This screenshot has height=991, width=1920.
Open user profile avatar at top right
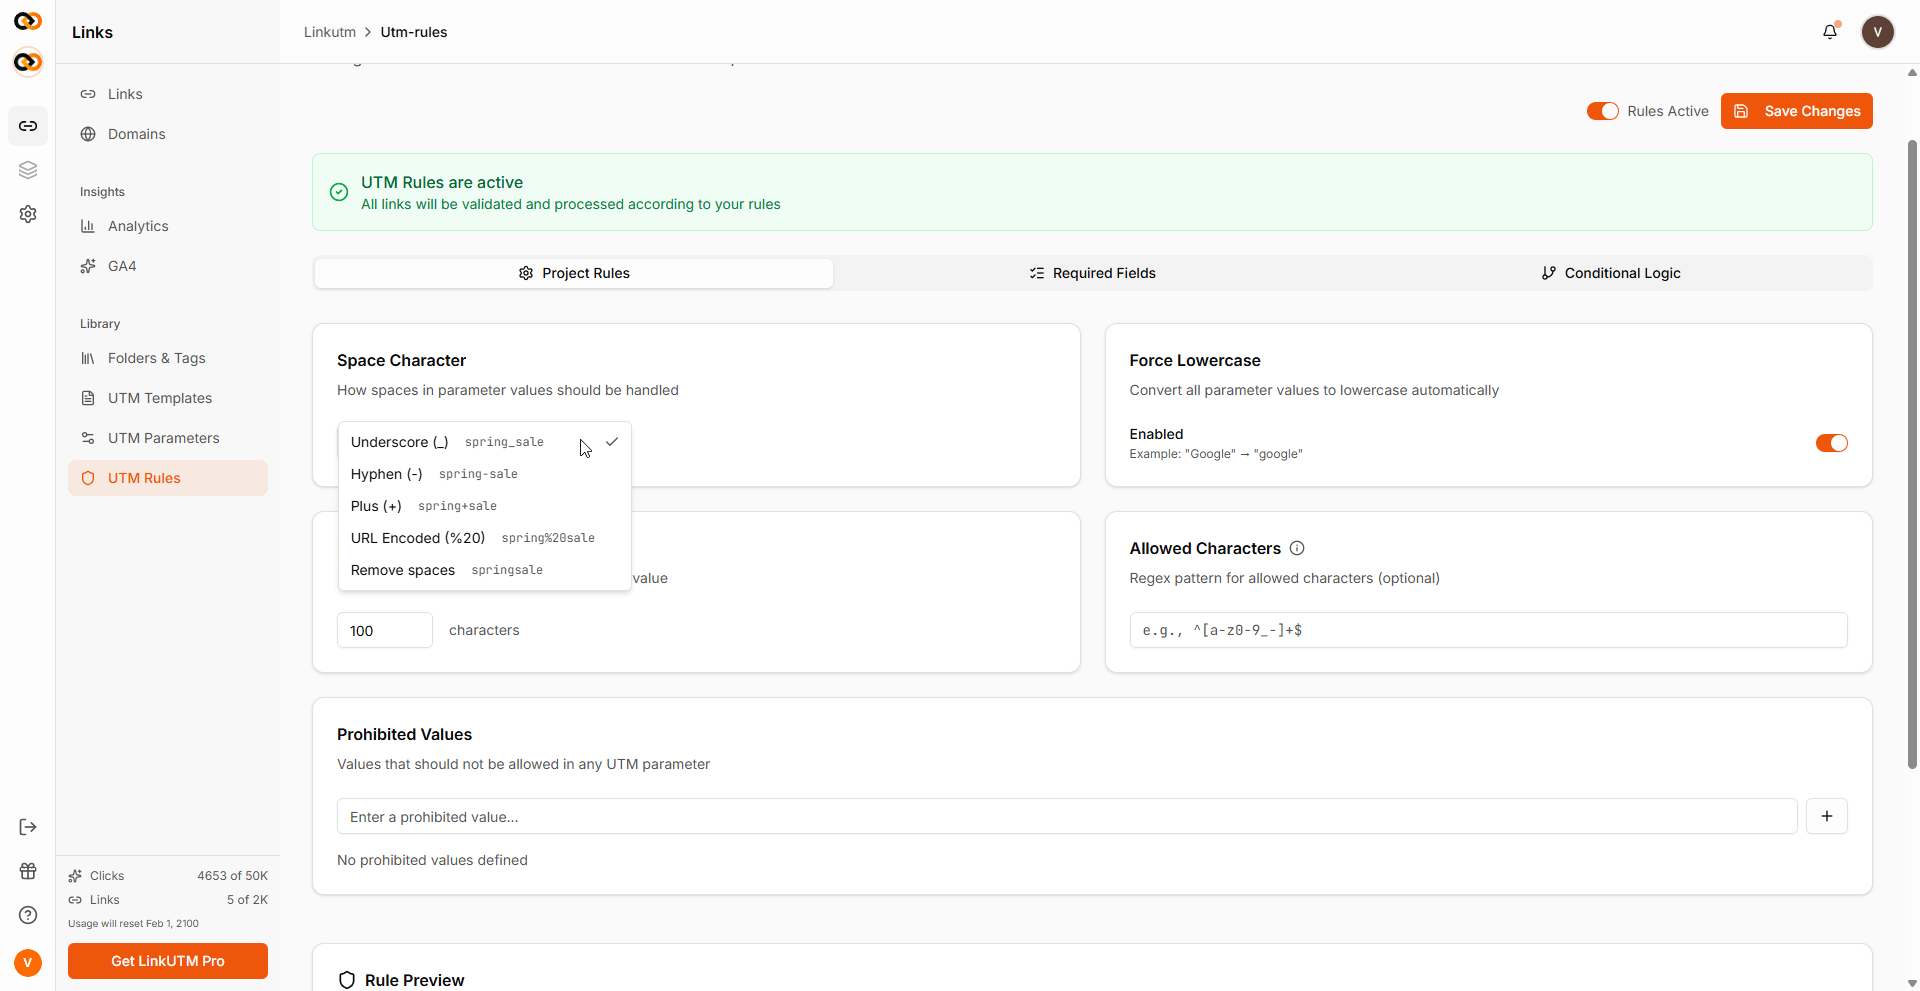click(1878, 32)
